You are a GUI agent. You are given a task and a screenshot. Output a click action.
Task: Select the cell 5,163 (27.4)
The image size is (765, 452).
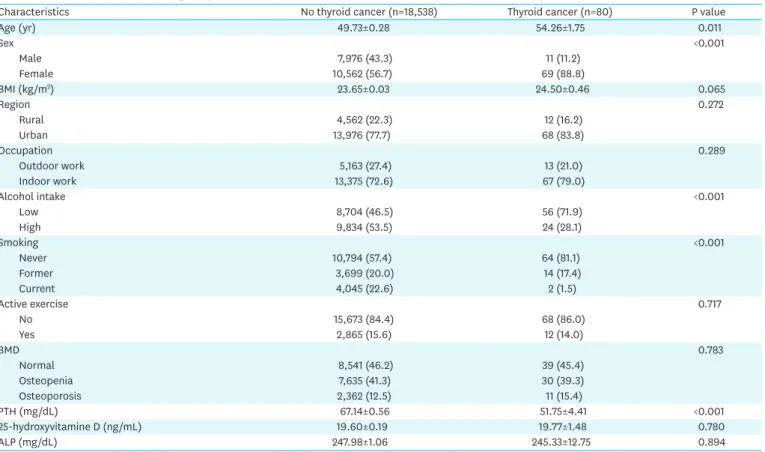click(x=365, y=166)
